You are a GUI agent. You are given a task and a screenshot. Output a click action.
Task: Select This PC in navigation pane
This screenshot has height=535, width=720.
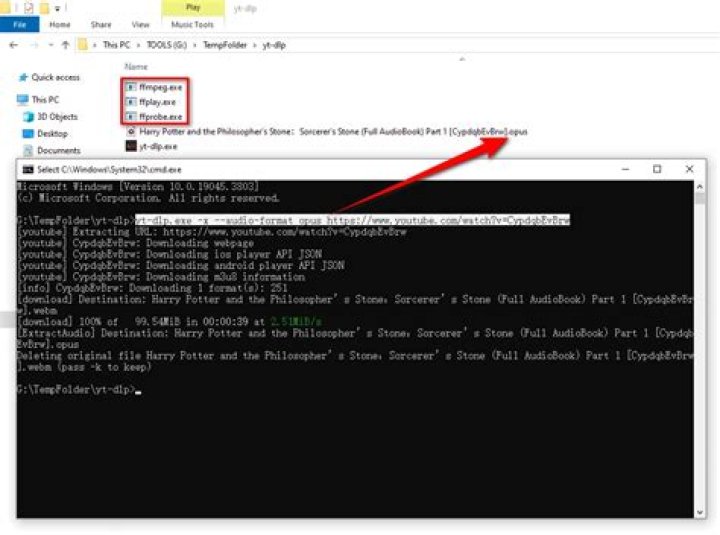[45, 99]
